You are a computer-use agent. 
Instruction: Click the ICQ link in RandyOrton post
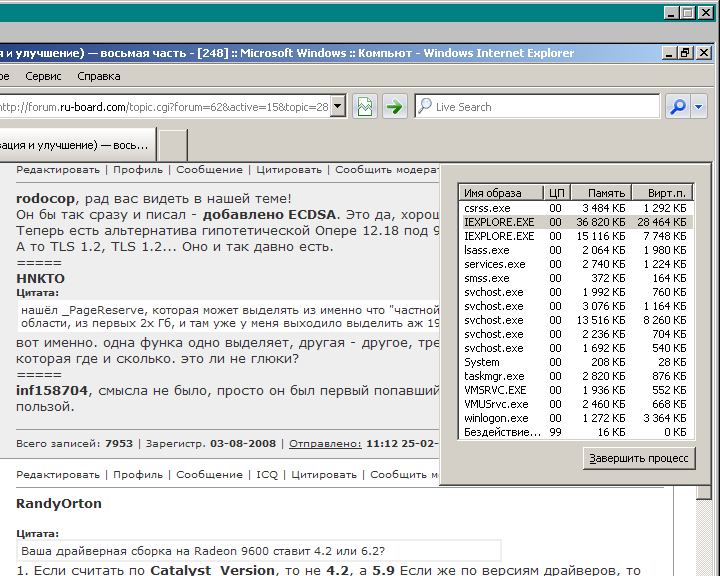pyautogui.click(x=267, y=475)
